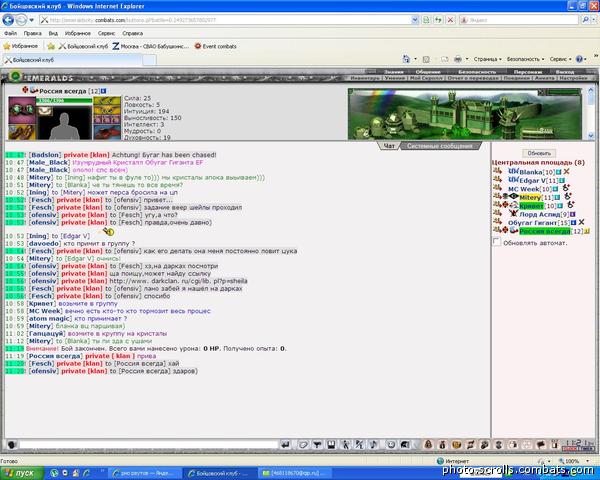Image resolution: width=600 pixels, height=480 pixels.
Task: Click the musical note sound icon
Action: pos(374,444)
